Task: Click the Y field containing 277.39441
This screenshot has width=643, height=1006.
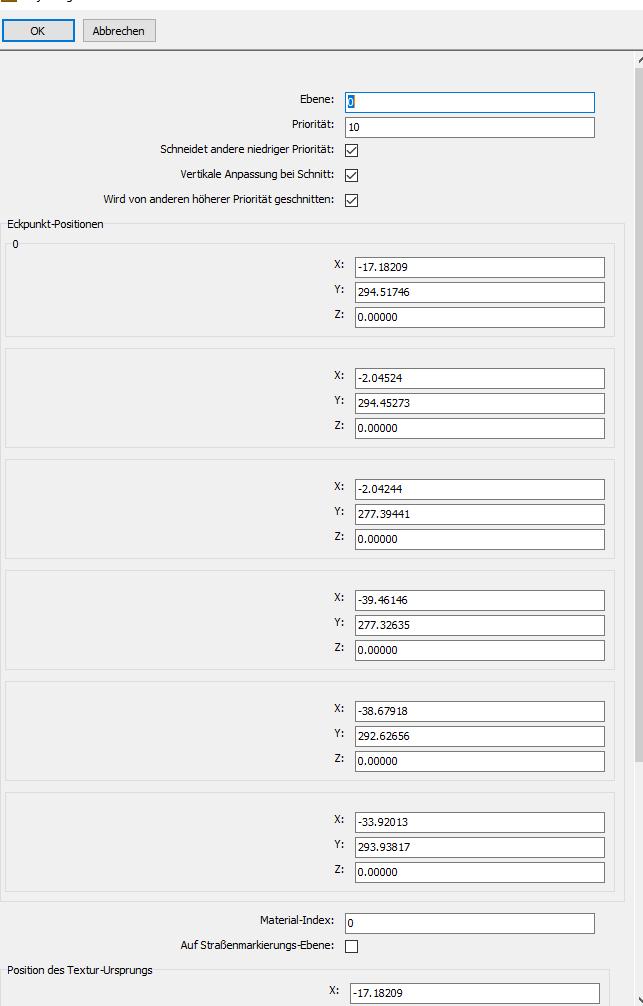Action: coord(479,514)
